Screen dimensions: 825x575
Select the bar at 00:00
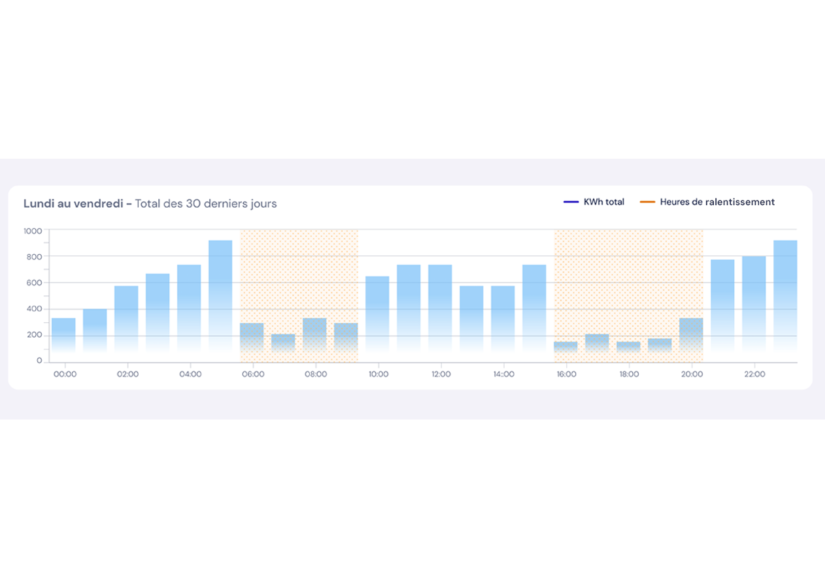point(64,338)
